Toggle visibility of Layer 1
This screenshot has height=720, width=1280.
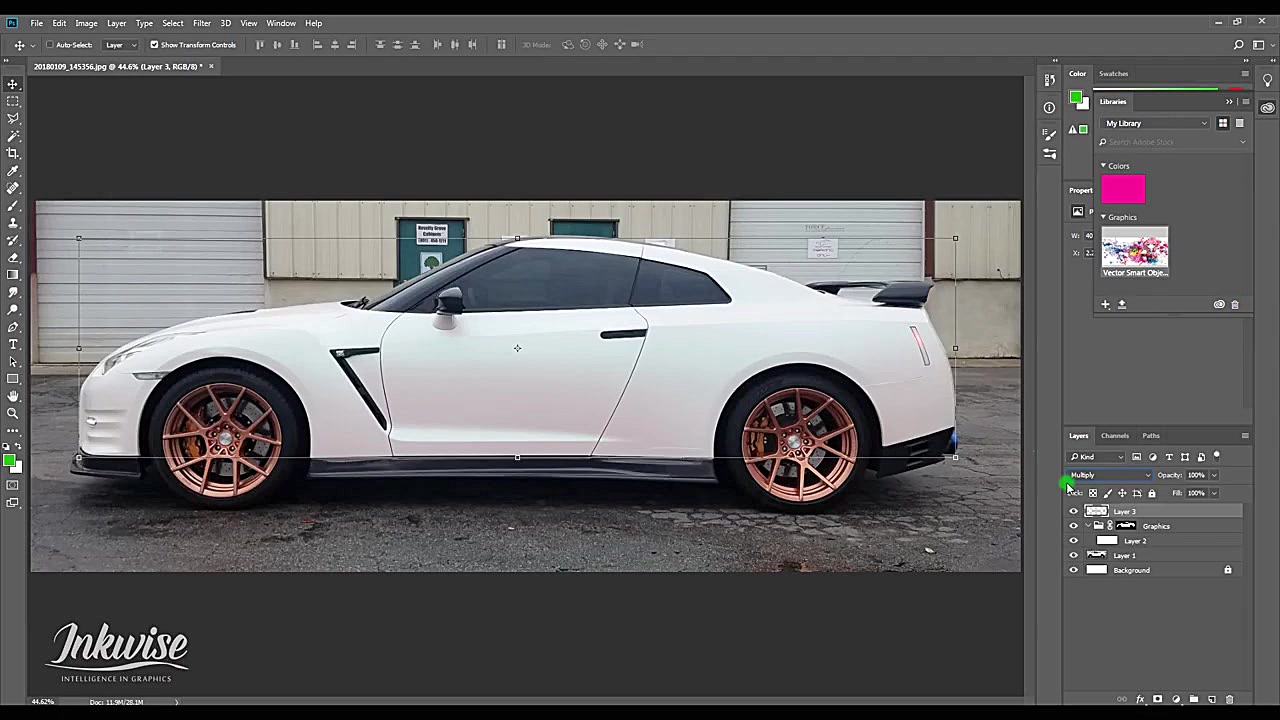pyautogui.click(x=1074, y=555)
